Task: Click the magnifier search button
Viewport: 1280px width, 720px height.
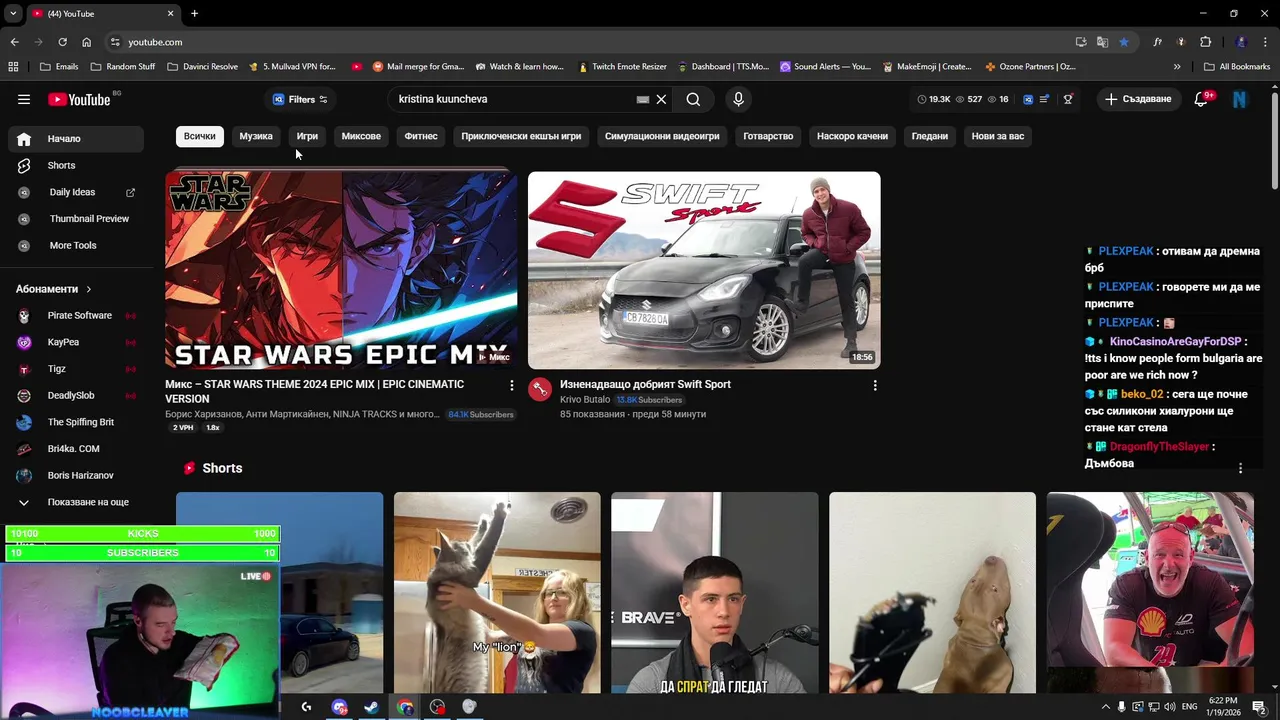Action: [x=693, y=99]
